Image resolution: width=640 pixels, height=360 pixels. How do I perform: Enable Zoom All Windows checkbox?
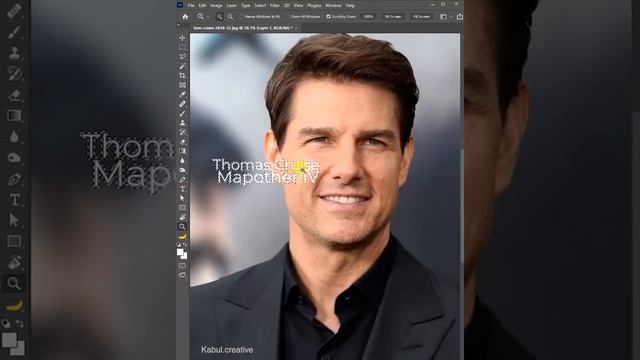point(288,17)
